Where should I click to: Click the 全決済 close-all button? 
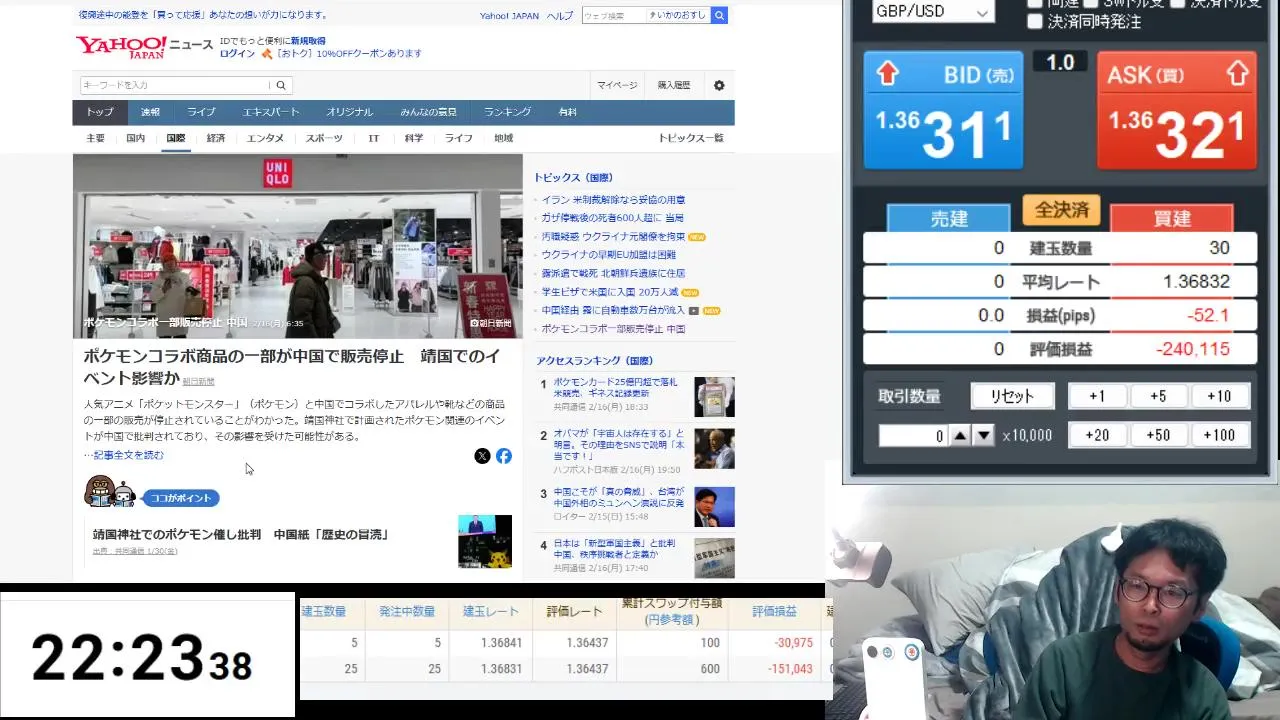[x=1061, y=210]
